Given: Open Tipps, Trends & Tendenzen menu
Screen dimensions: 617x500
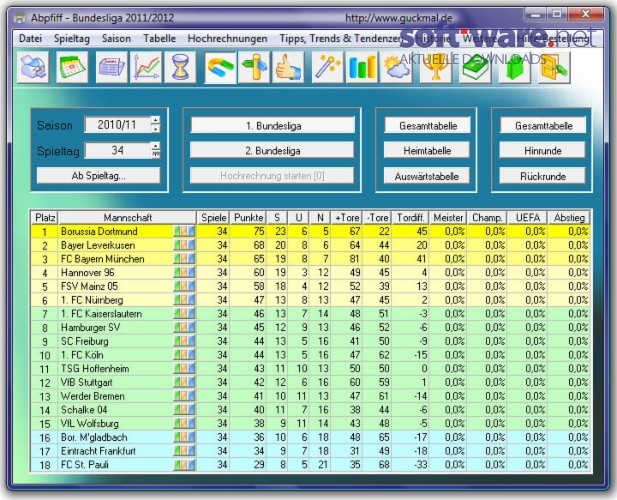Looking at the screenshot, I should click(341, 39).
